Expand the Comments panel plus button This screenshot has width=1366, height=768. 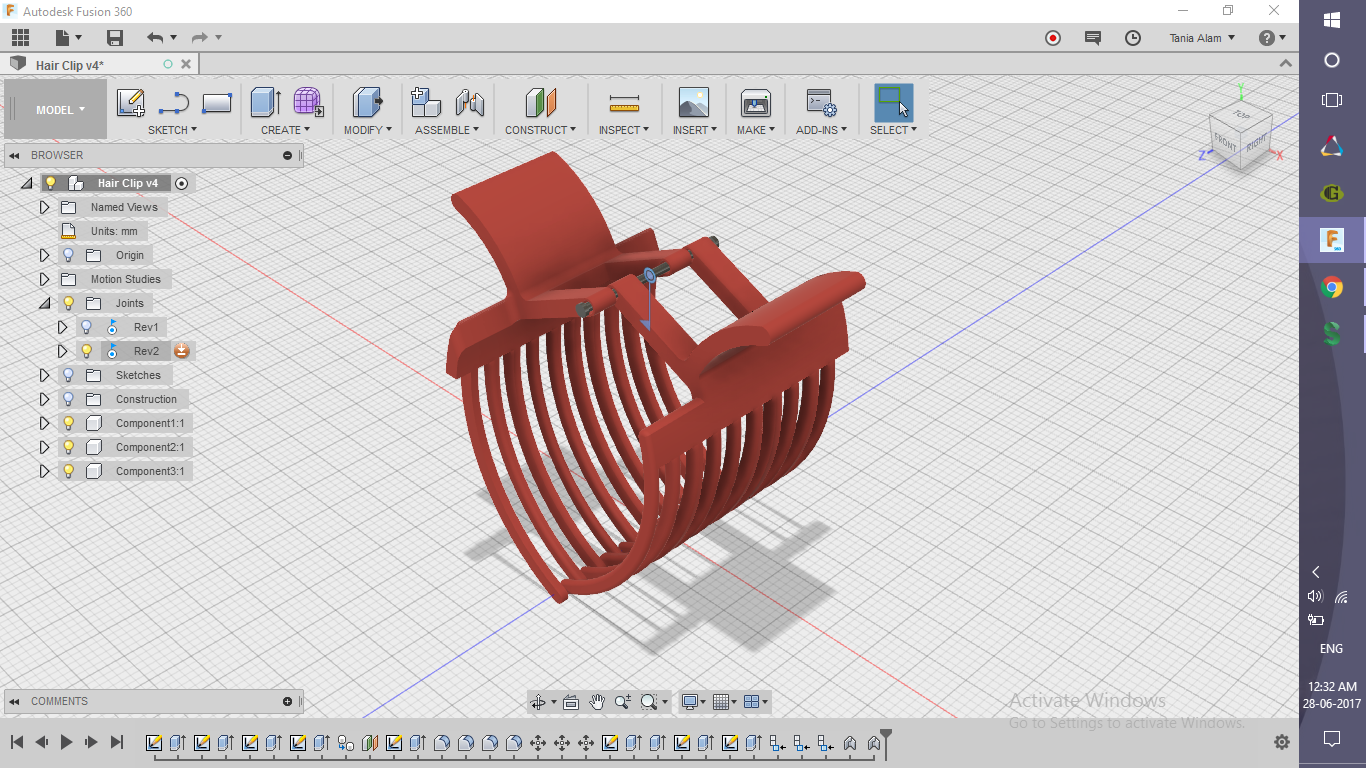pyautogui.click(x=288, y=702)
